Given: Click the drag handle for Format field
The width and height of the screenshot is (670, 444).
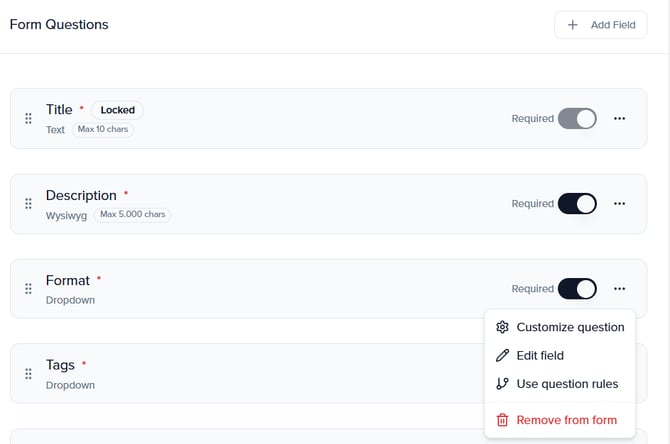Looking at the screenshot, I should (x=28, y=289).
